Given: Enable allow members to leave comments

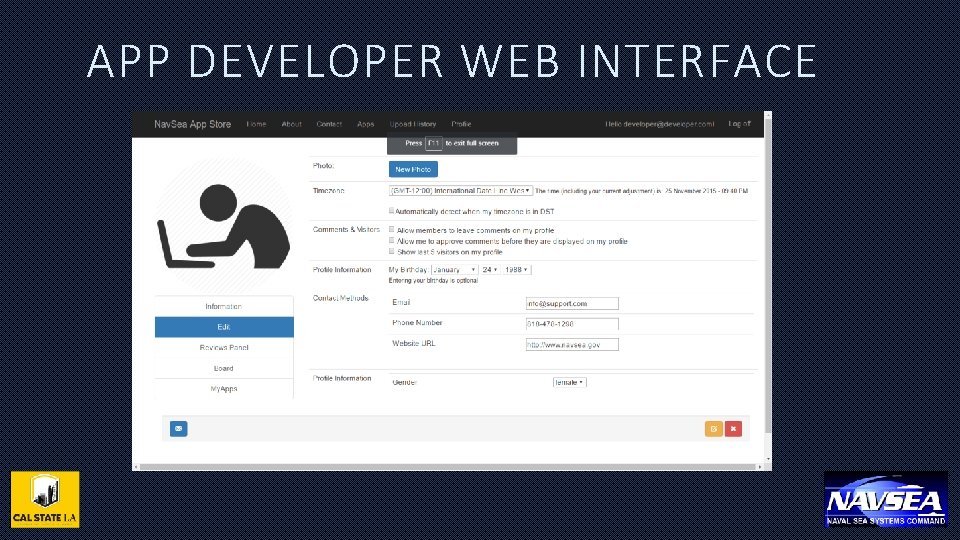Looking at the screenshot, I should 391,230.
